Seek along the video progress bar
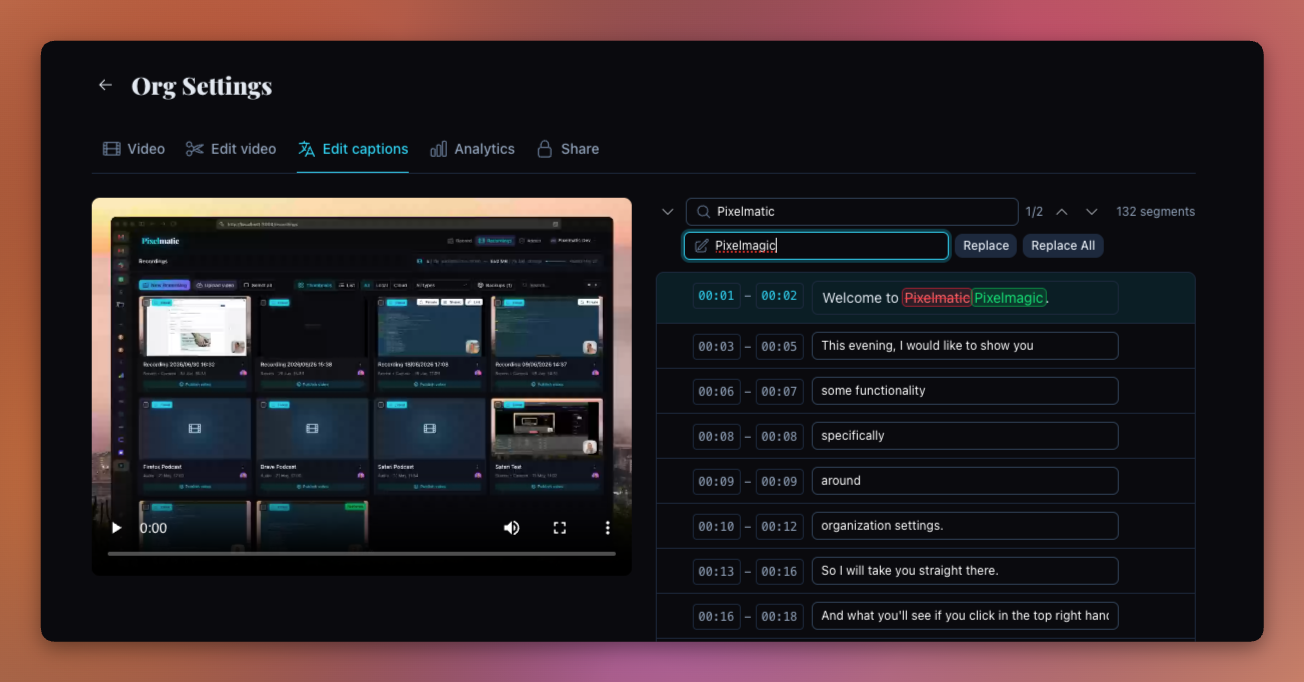The image size is (1304, 682). 362,553
